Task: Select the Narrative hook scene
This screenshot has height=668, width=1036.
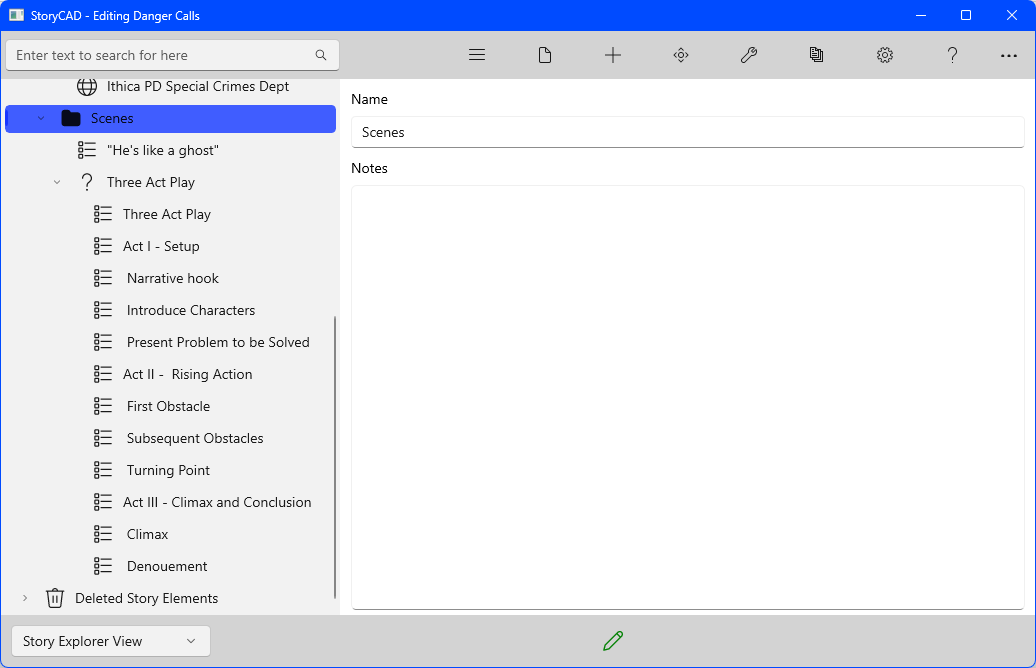Action: 172,278
